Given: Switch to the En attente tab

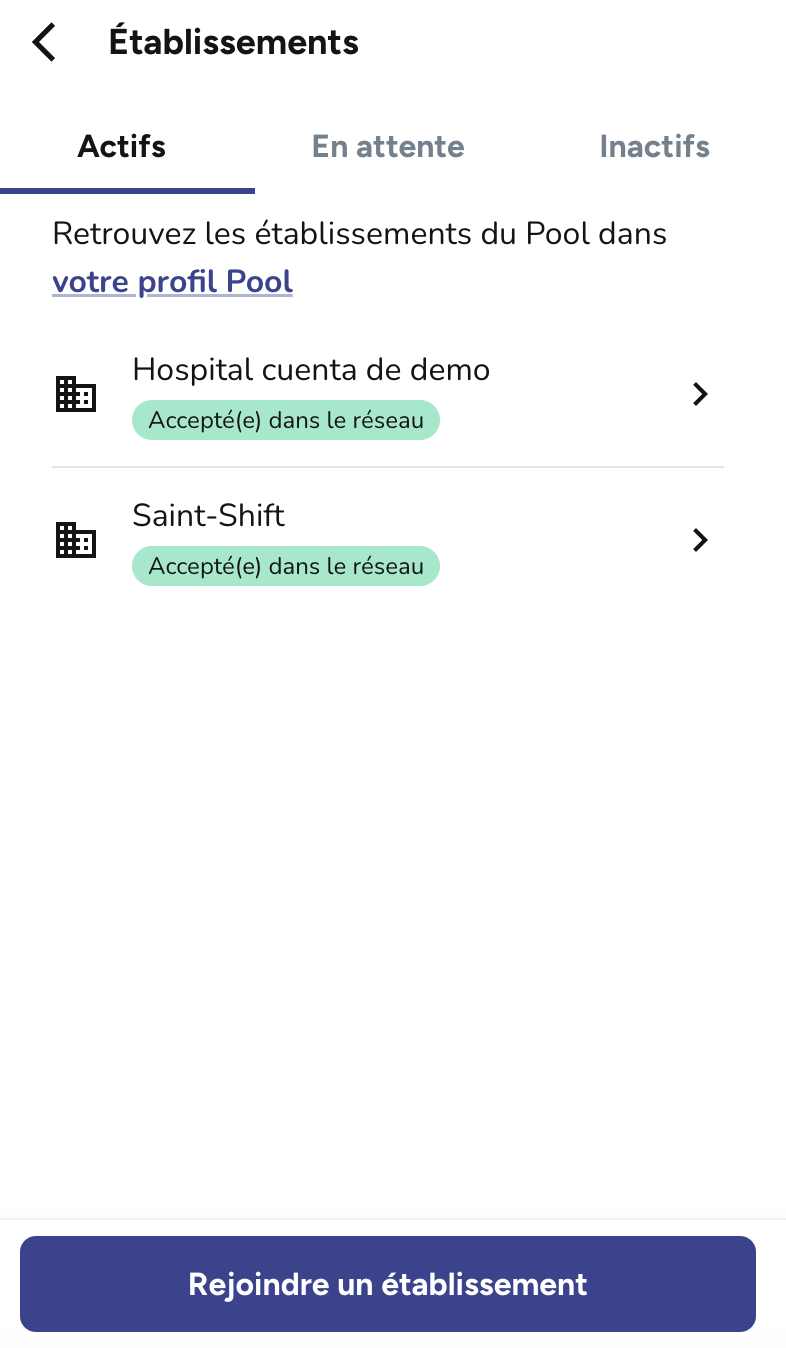Looking at the screenshot, I should pos(388,147).
